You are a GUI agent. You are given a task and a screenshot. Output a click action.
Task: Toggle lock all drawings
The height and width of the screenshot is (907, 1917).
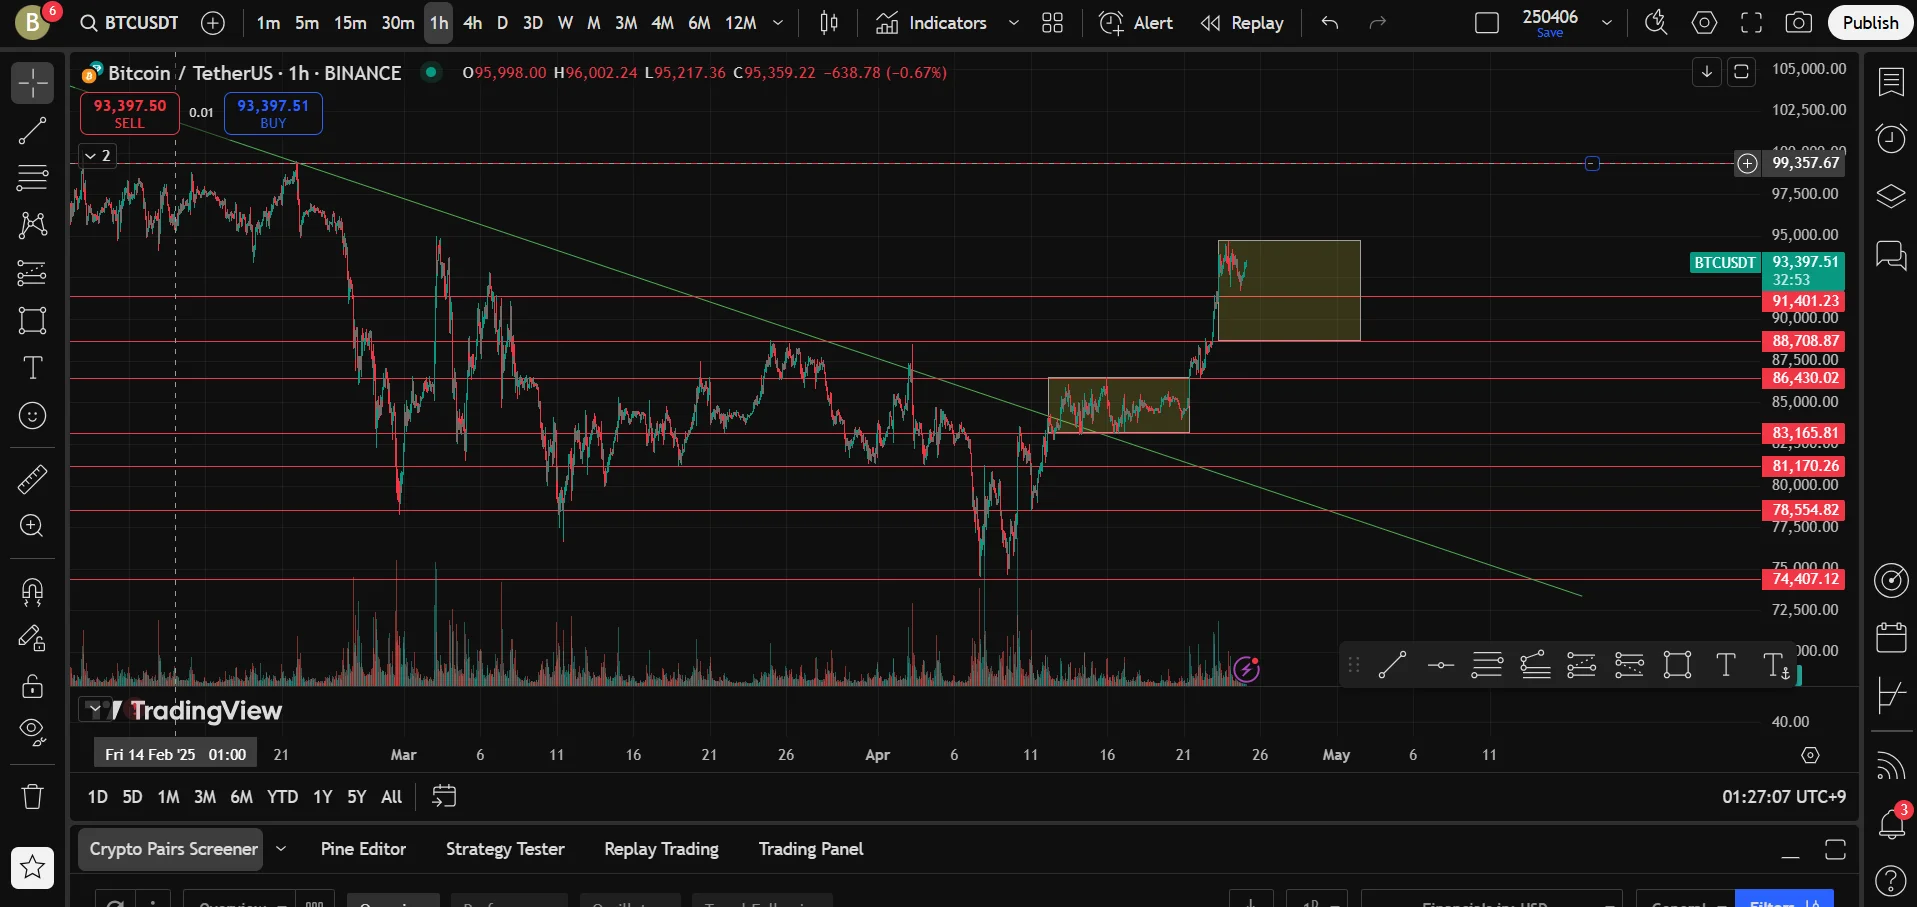tap(32, 686)
